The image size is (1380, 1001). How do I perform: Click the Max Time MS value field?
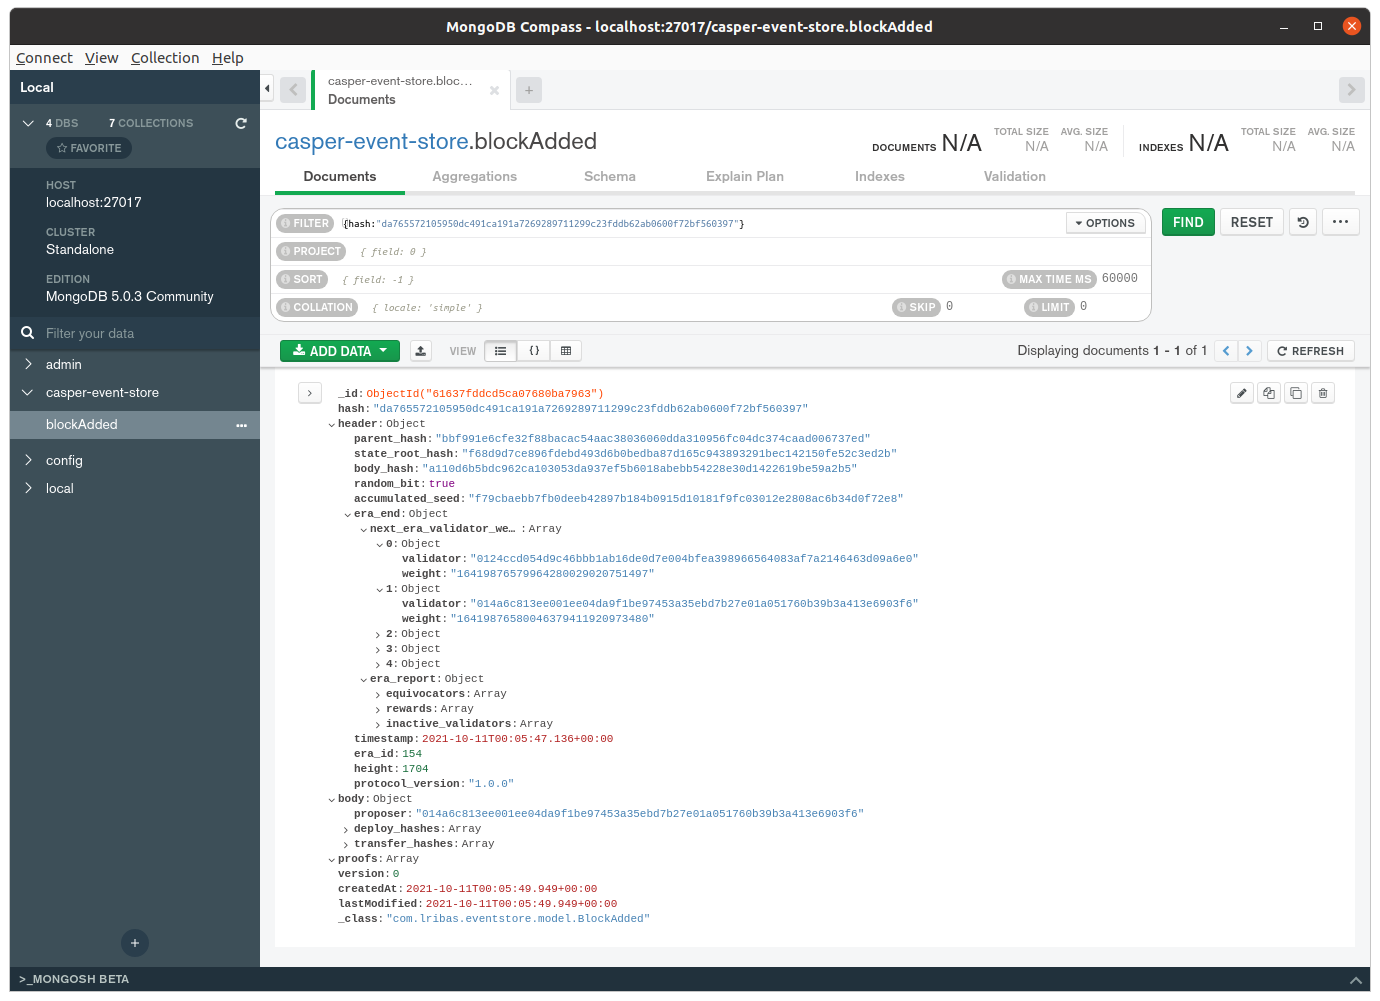point(1121,279)
